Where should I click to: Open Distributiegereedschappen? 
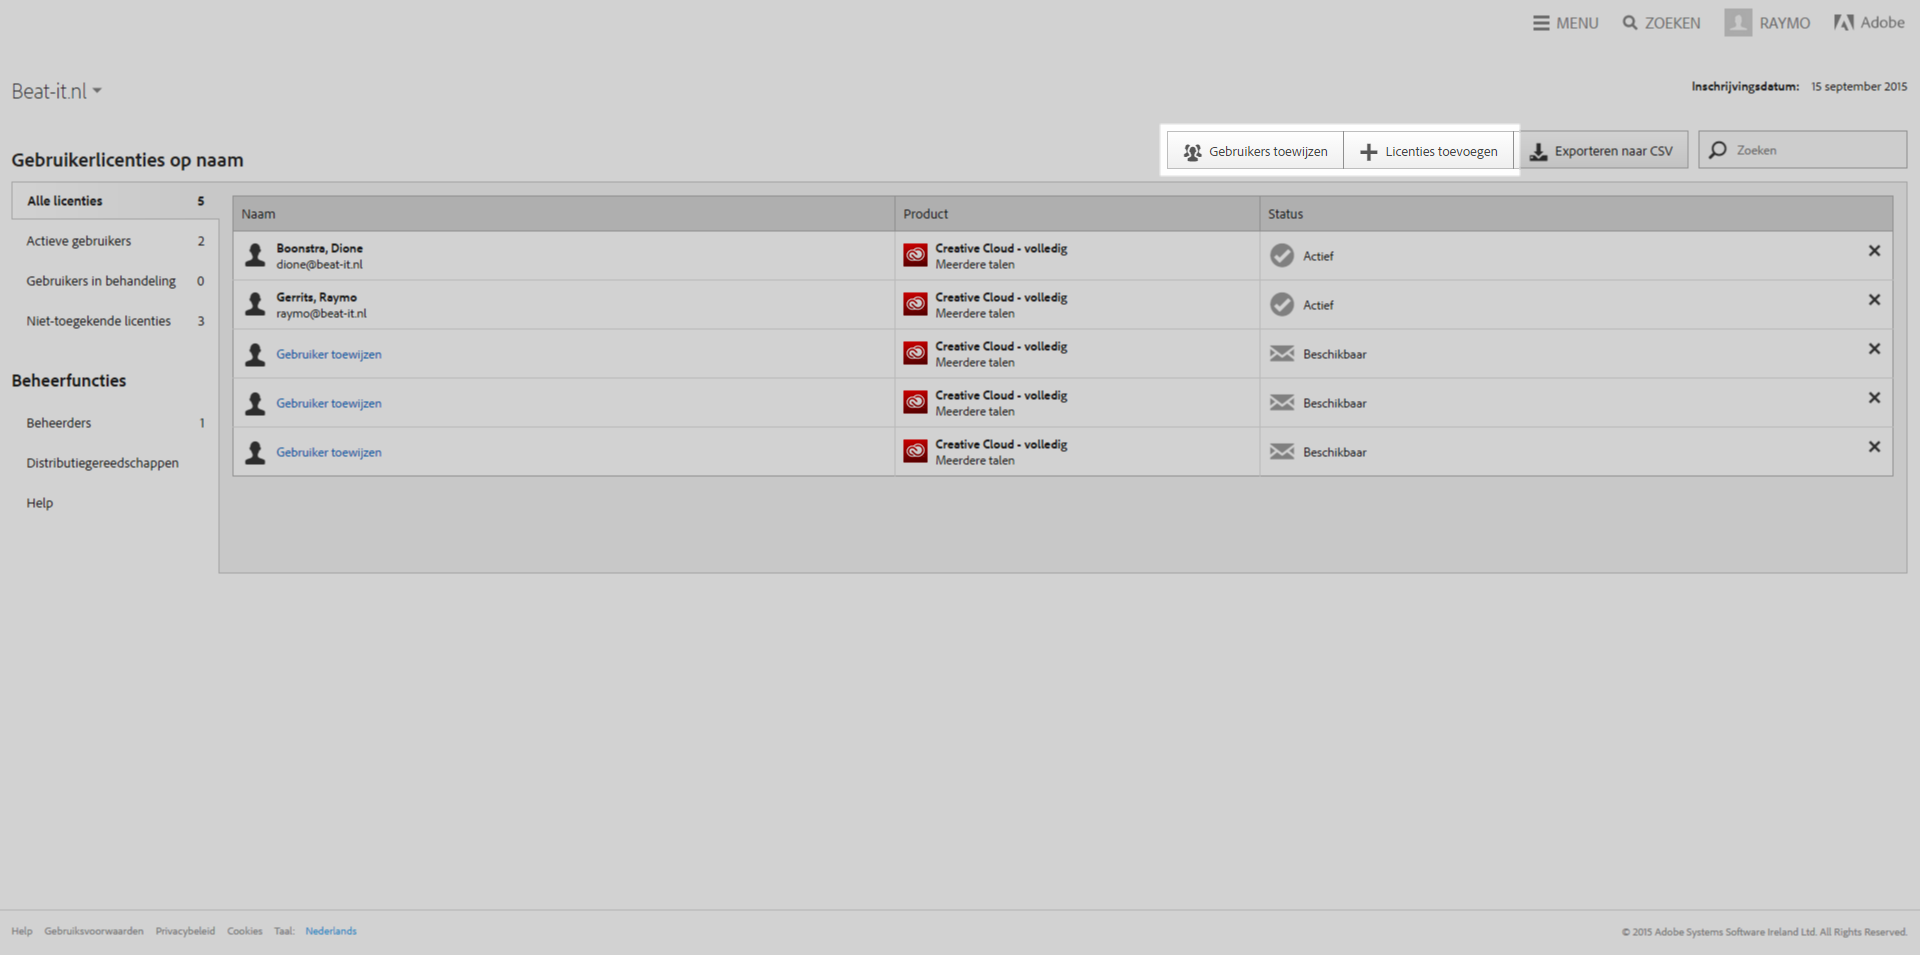click(x=102, y=463)
